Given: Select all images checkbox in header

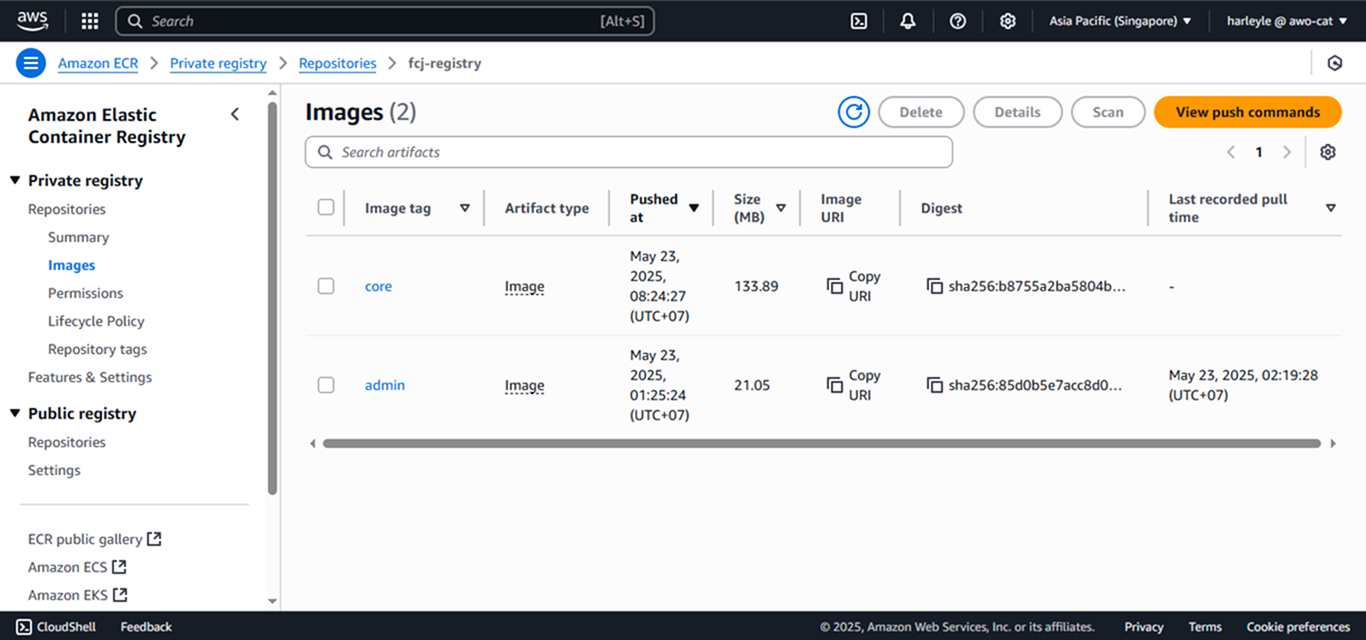Looking at the screenshot, I should [x=326, y=207].
